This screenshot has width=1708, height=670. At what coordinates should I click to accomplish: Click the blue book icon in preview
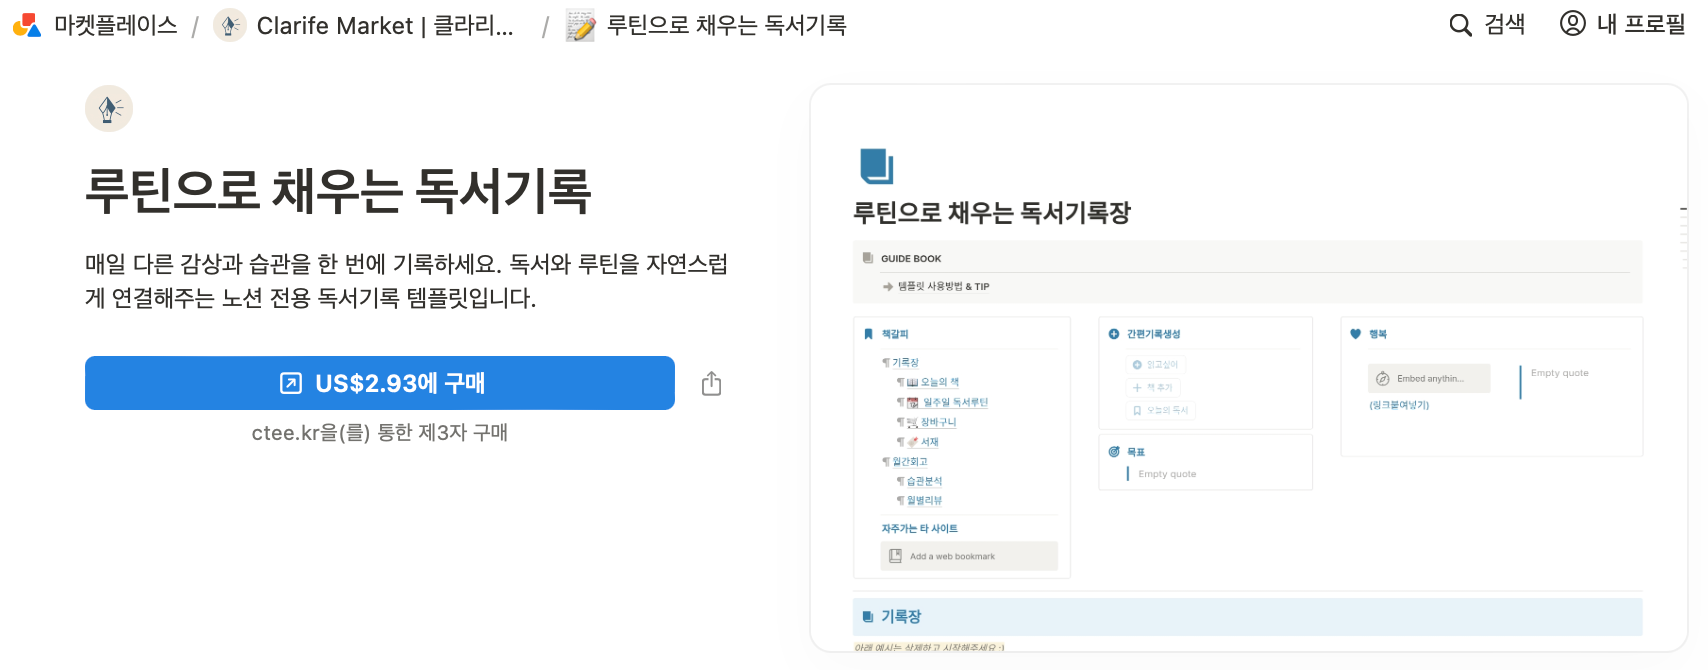(x=876, y=165)
